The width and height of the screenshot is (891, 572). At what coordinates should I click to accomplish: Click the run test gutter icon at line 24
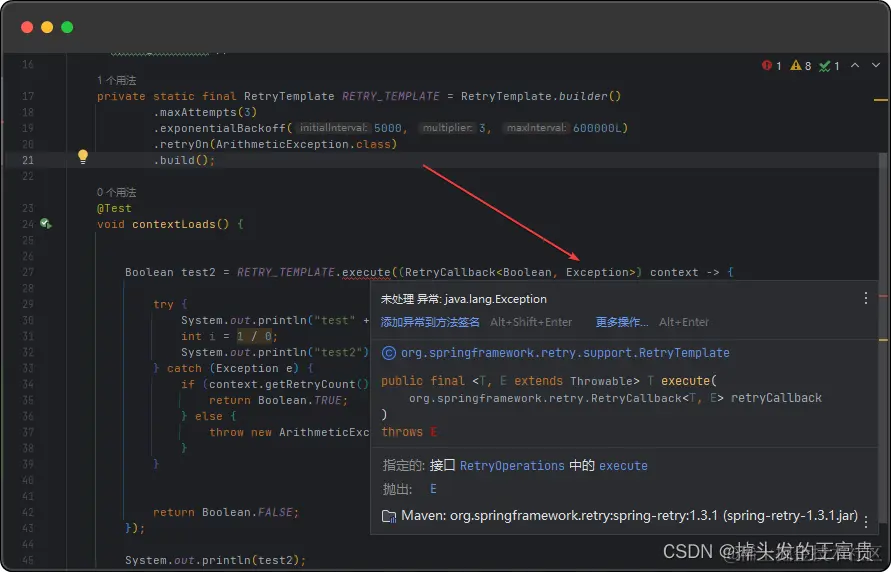(x=45, y=224)
